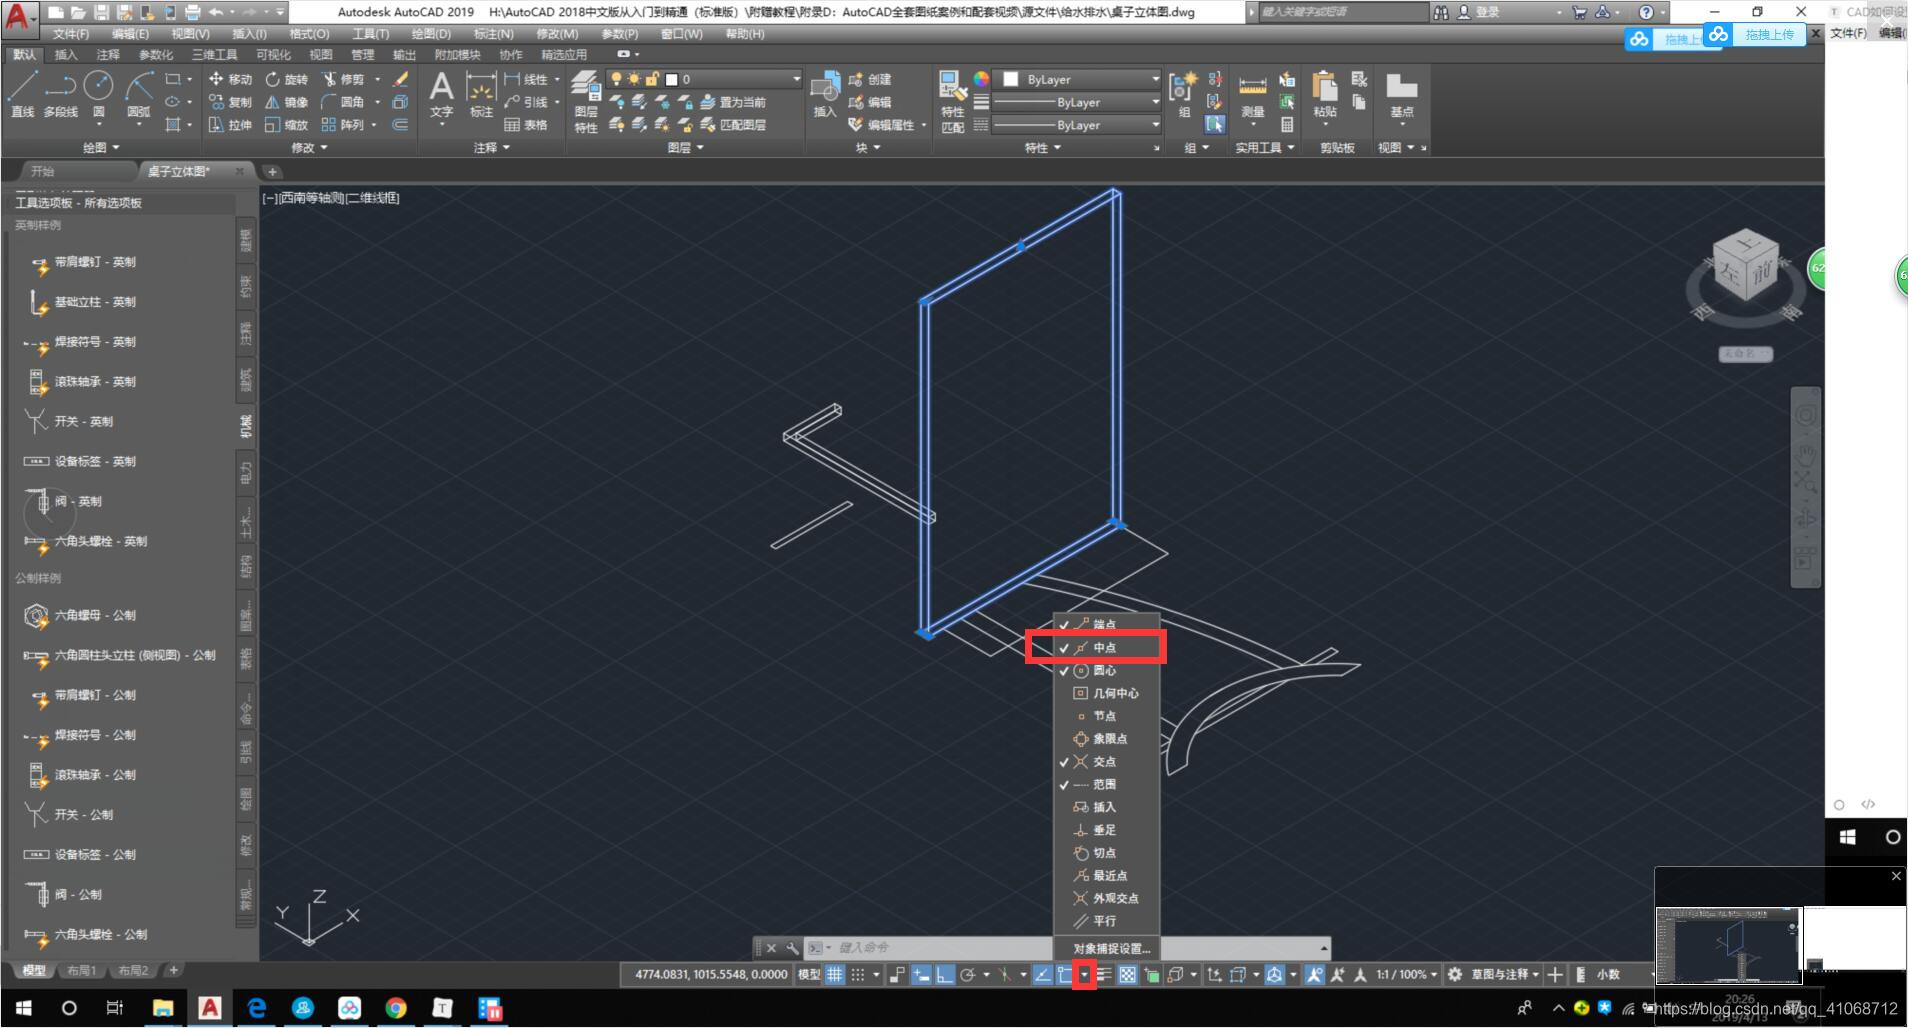Click the Scale (缩放) tool
Viewport: 1908px width, 1028px height.
pyautogui.click(x=287, y=125)
